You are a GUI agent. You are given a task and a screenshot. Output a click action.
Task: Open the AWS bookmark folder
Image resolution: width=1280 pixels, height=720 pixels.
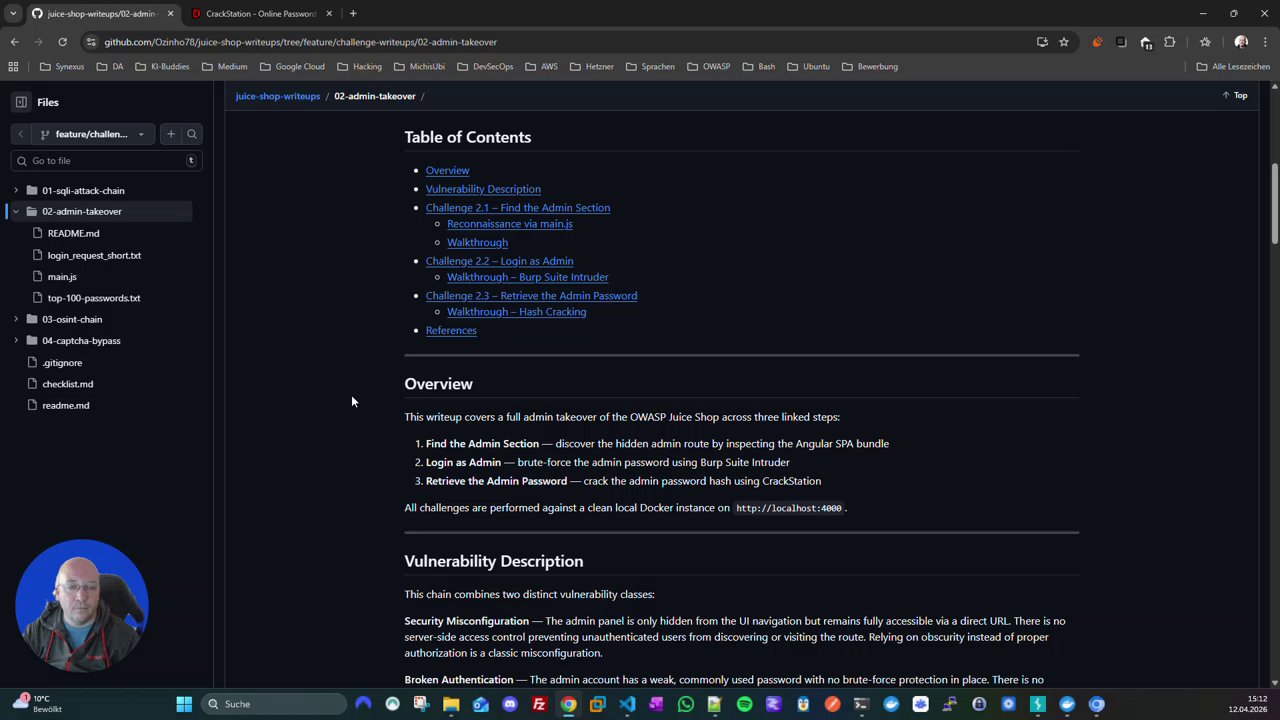pyautogui.click(x=541, y=67)
